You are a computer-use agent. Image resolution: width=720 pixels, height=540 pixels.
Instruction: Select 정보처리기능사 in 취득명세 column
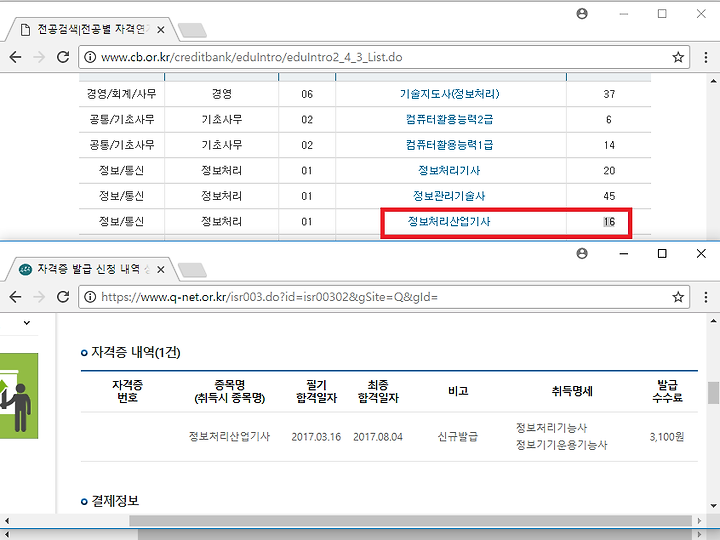[x=551, y=428]
